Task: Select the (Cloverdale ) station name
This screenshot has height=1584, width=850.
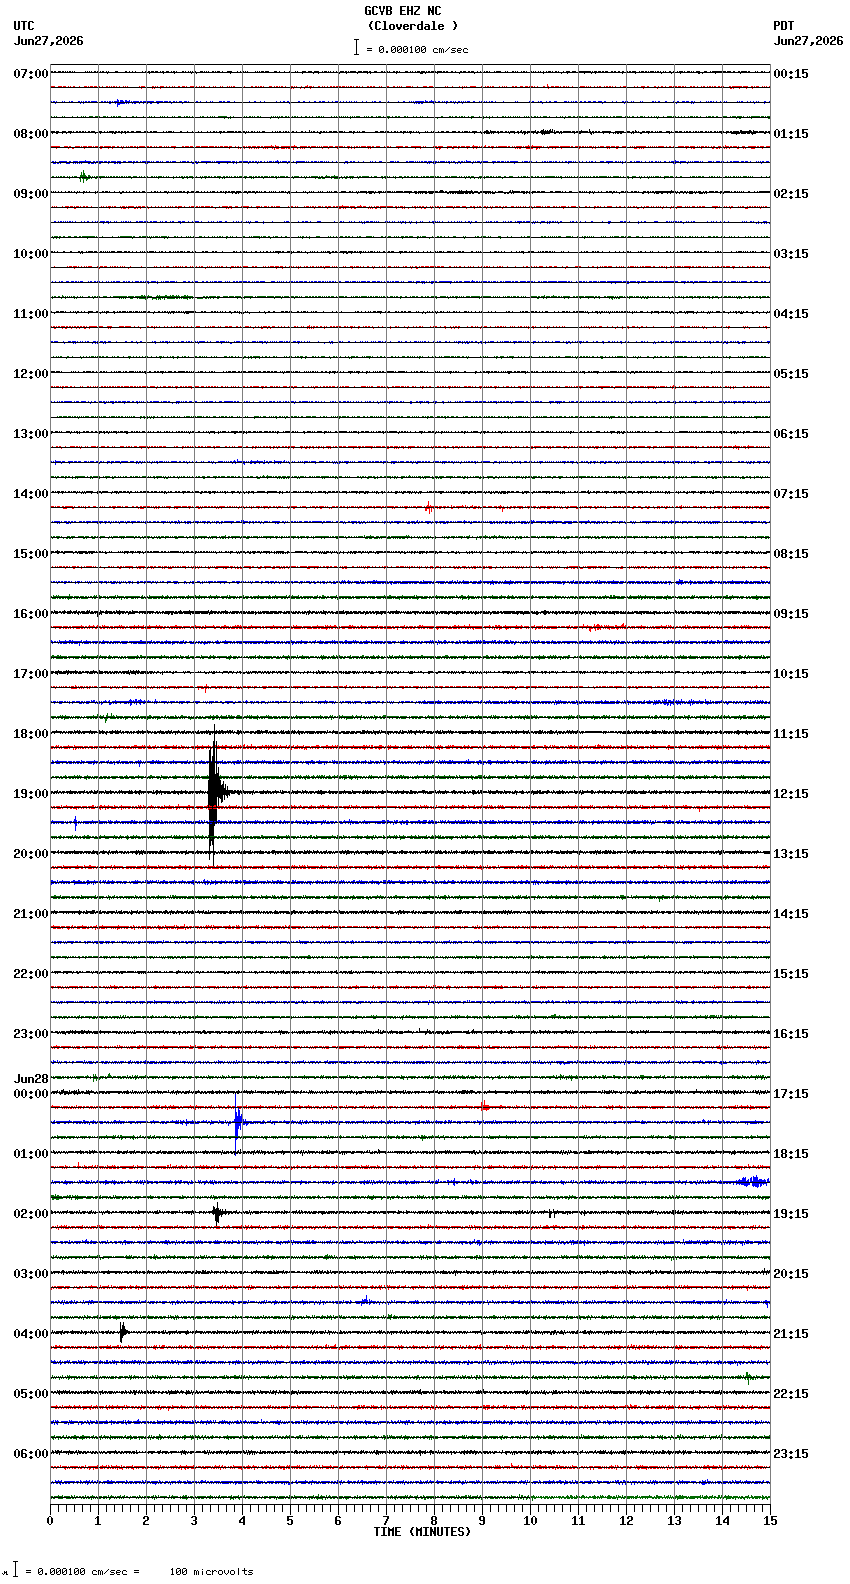Action: pyautogui.click(x=413, y=26)
